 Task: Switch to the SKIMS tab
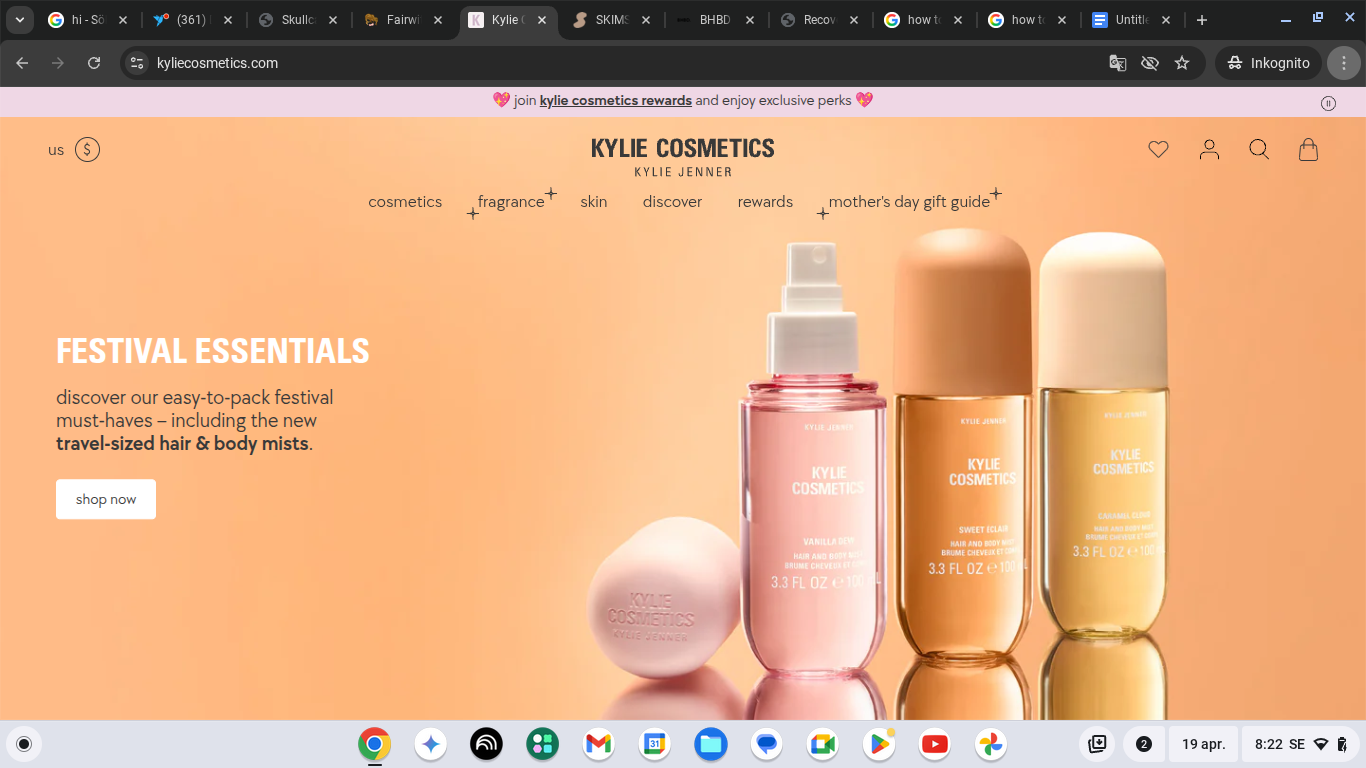tap(613, 20)
